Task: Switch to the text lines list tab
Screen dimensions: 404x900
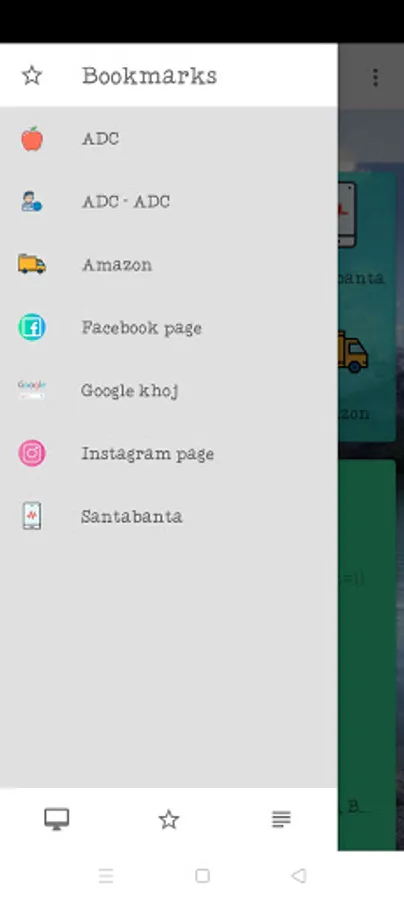Action: point(281,819)
